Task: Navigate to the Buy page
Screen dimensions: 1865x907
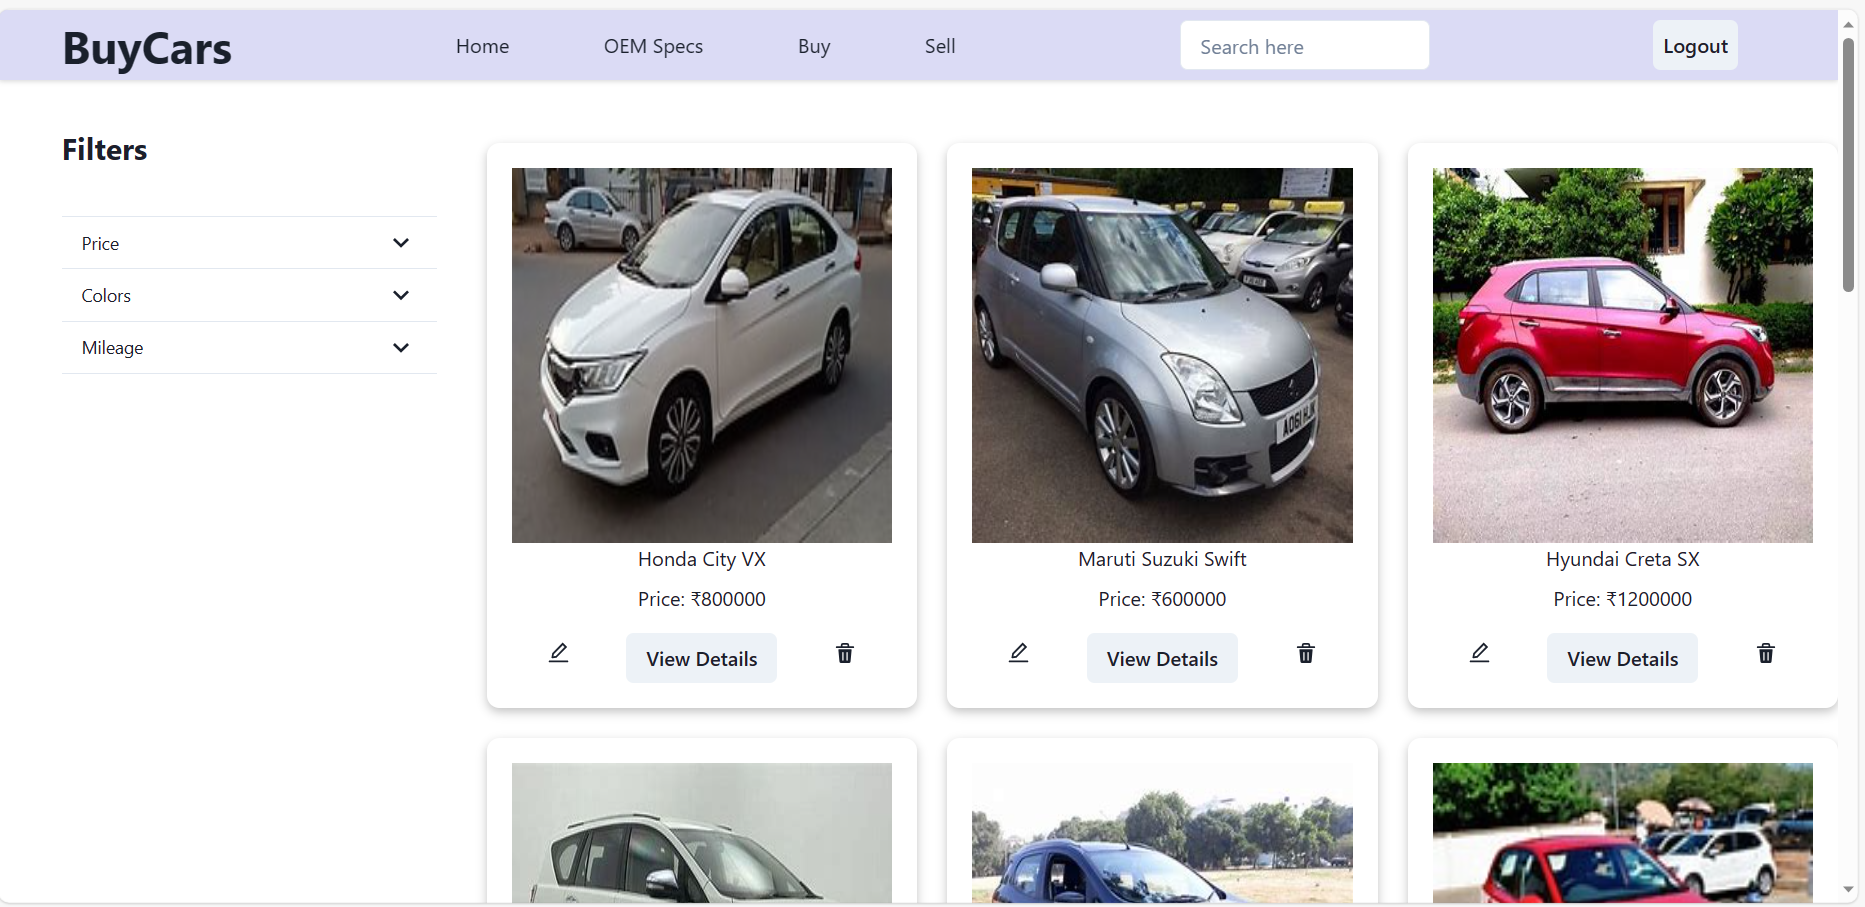Action: (814, 46)
